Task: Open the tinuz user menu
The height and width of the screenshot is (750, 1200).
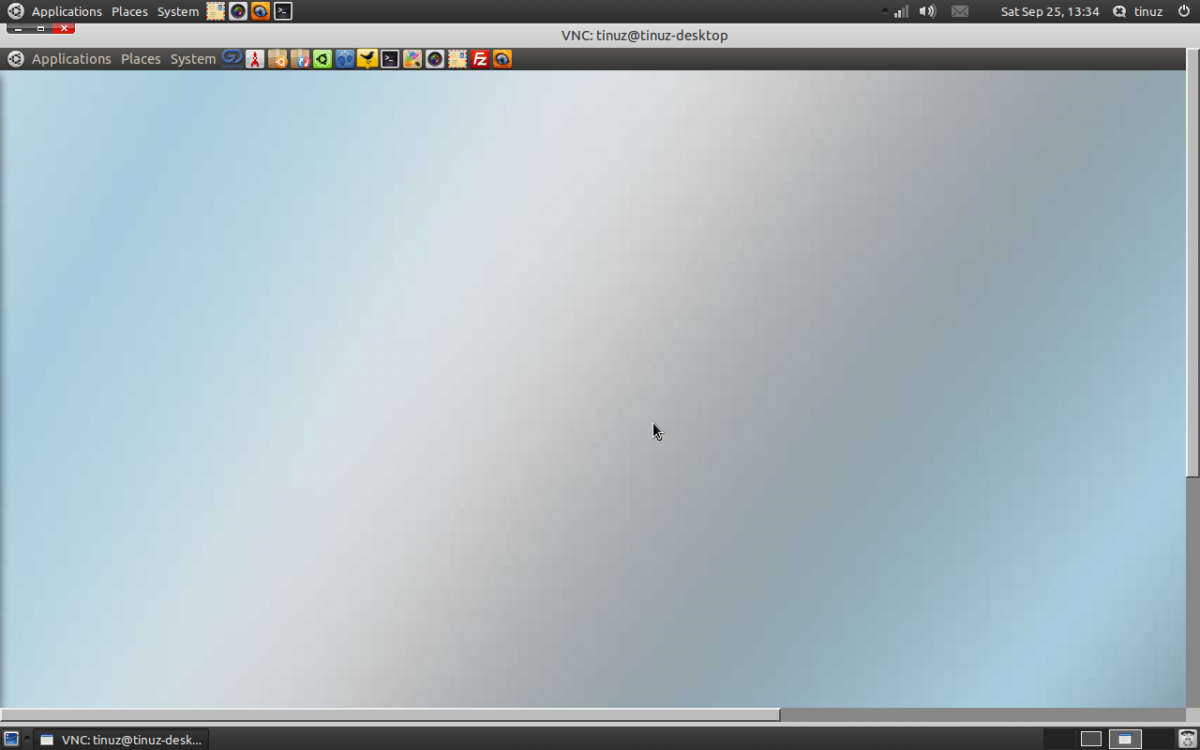Action: tap(1148, 12)
